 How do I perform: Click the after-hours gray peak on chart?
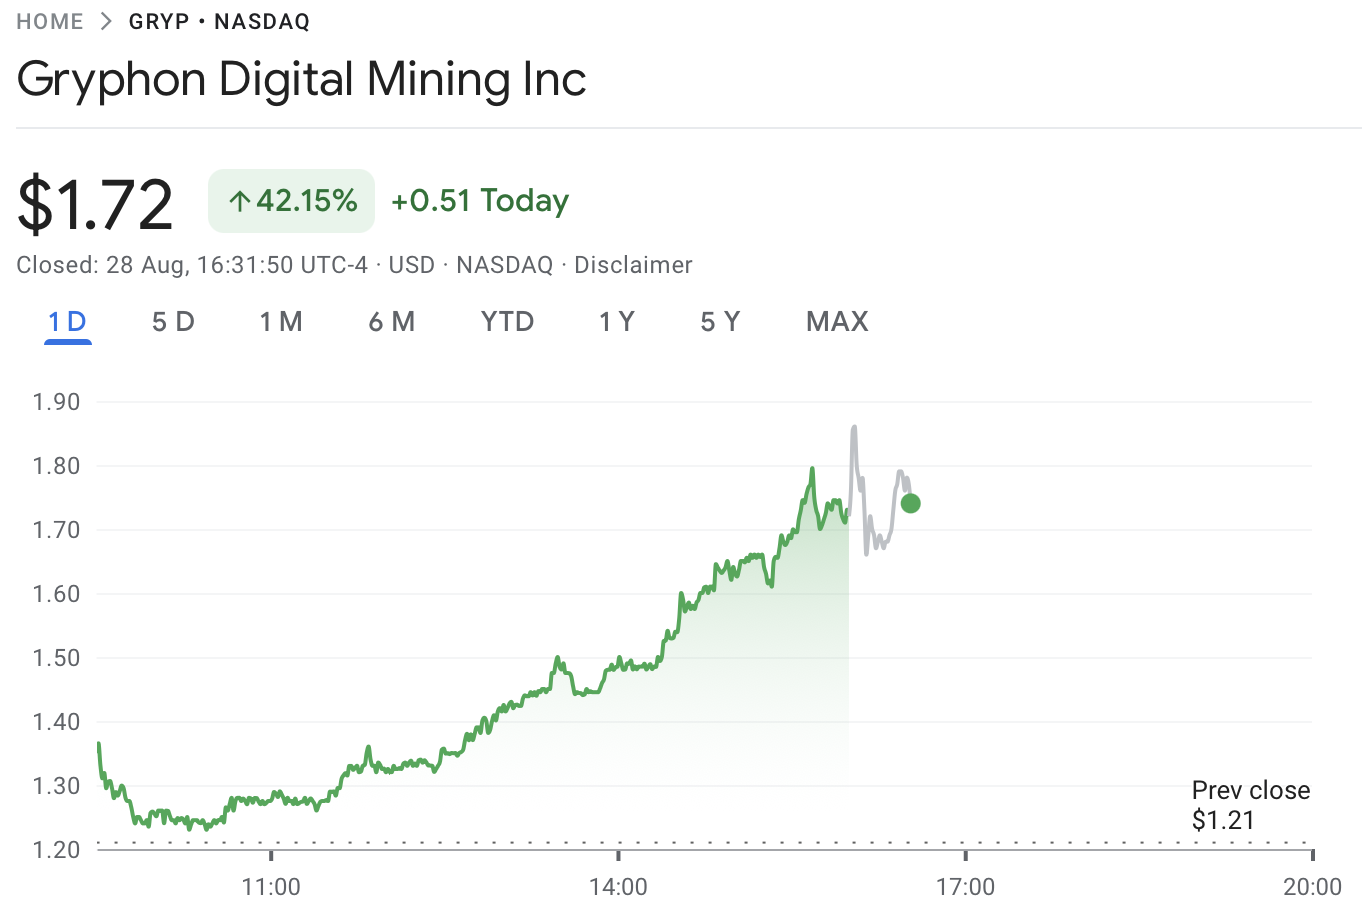[x=854, y=428]
